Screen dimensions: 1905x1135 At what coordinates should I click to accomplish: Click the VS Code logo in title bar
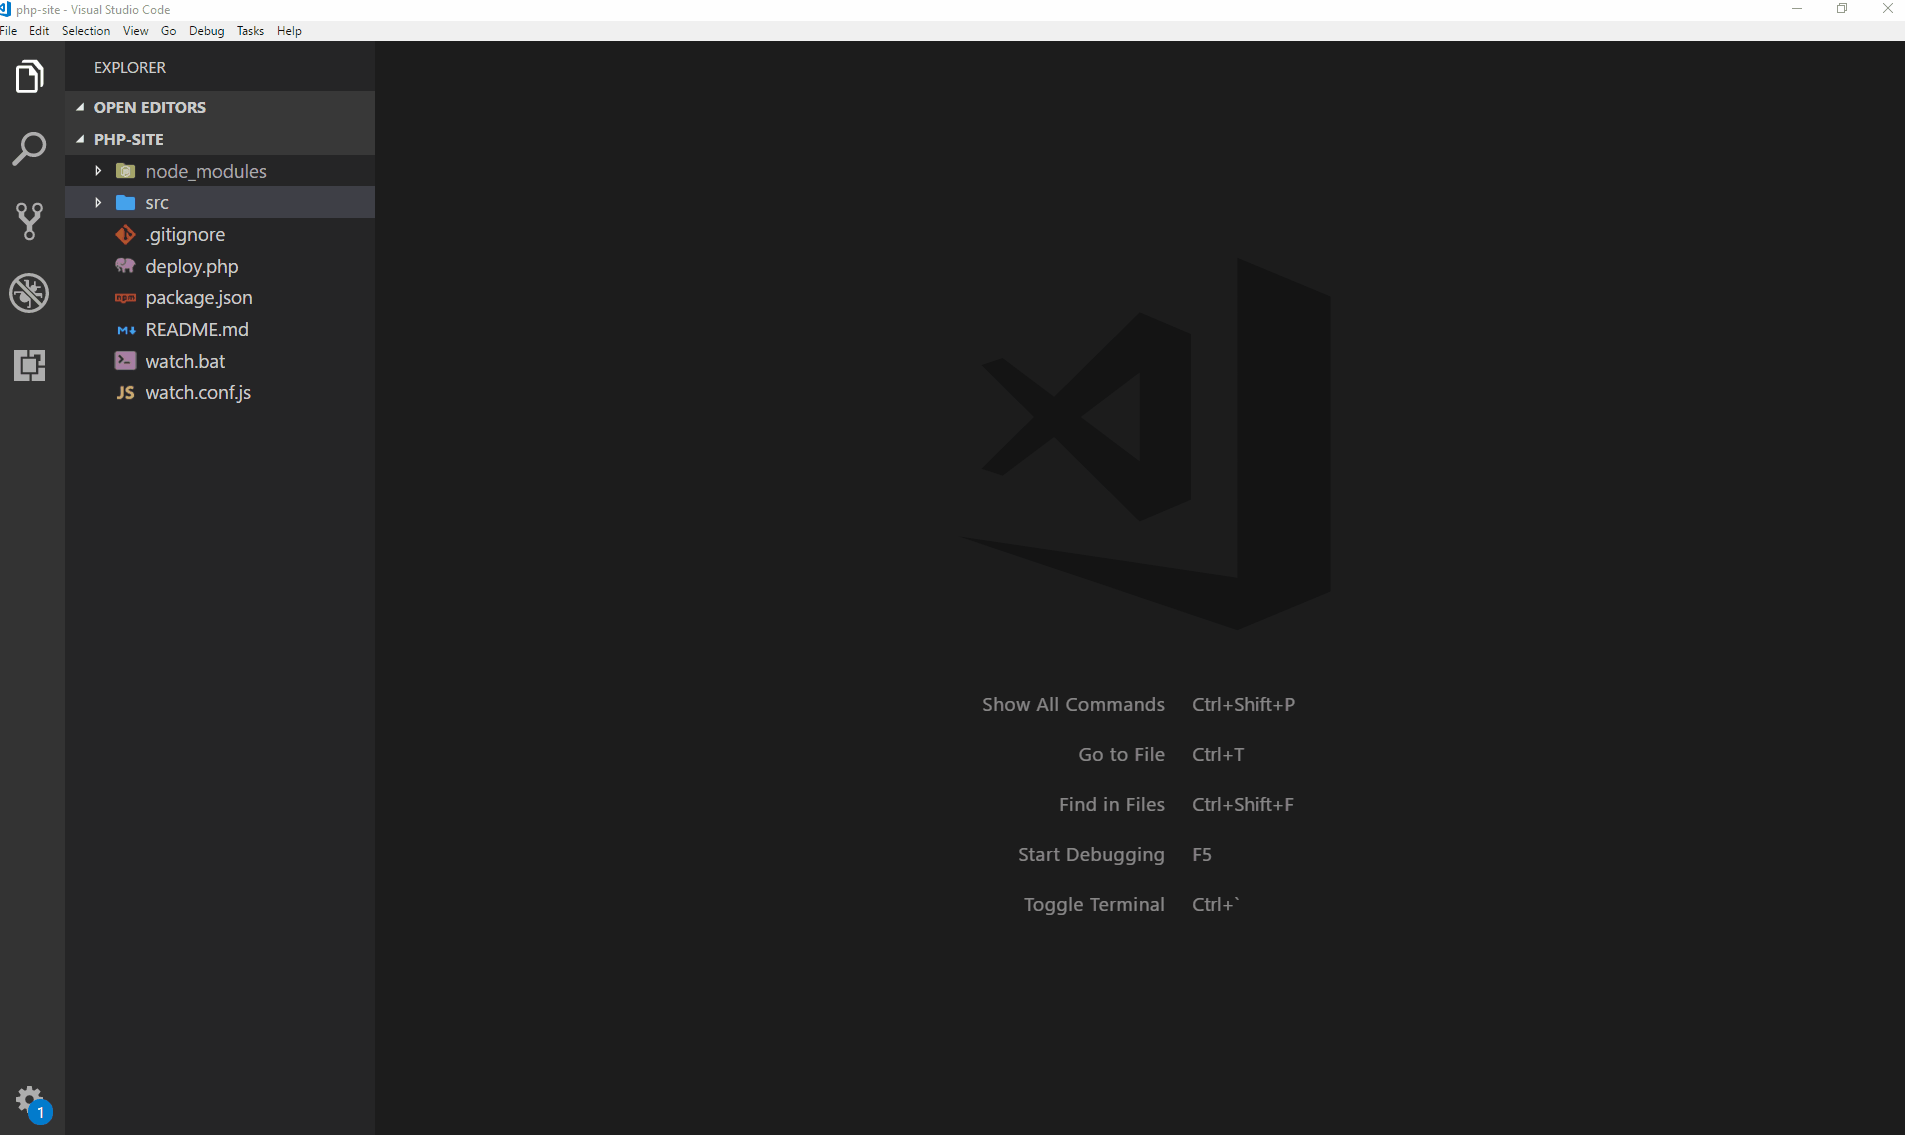pyautogui.click(x=6, y=9)
